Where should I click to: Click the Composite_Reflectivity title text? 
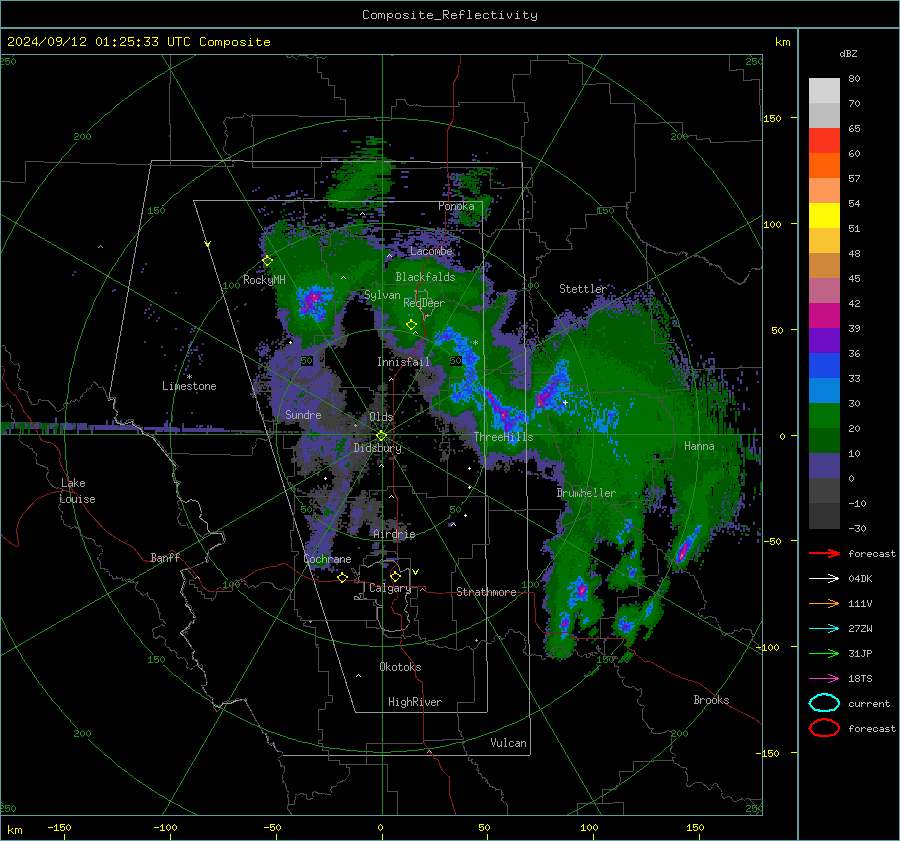[450, 15]
